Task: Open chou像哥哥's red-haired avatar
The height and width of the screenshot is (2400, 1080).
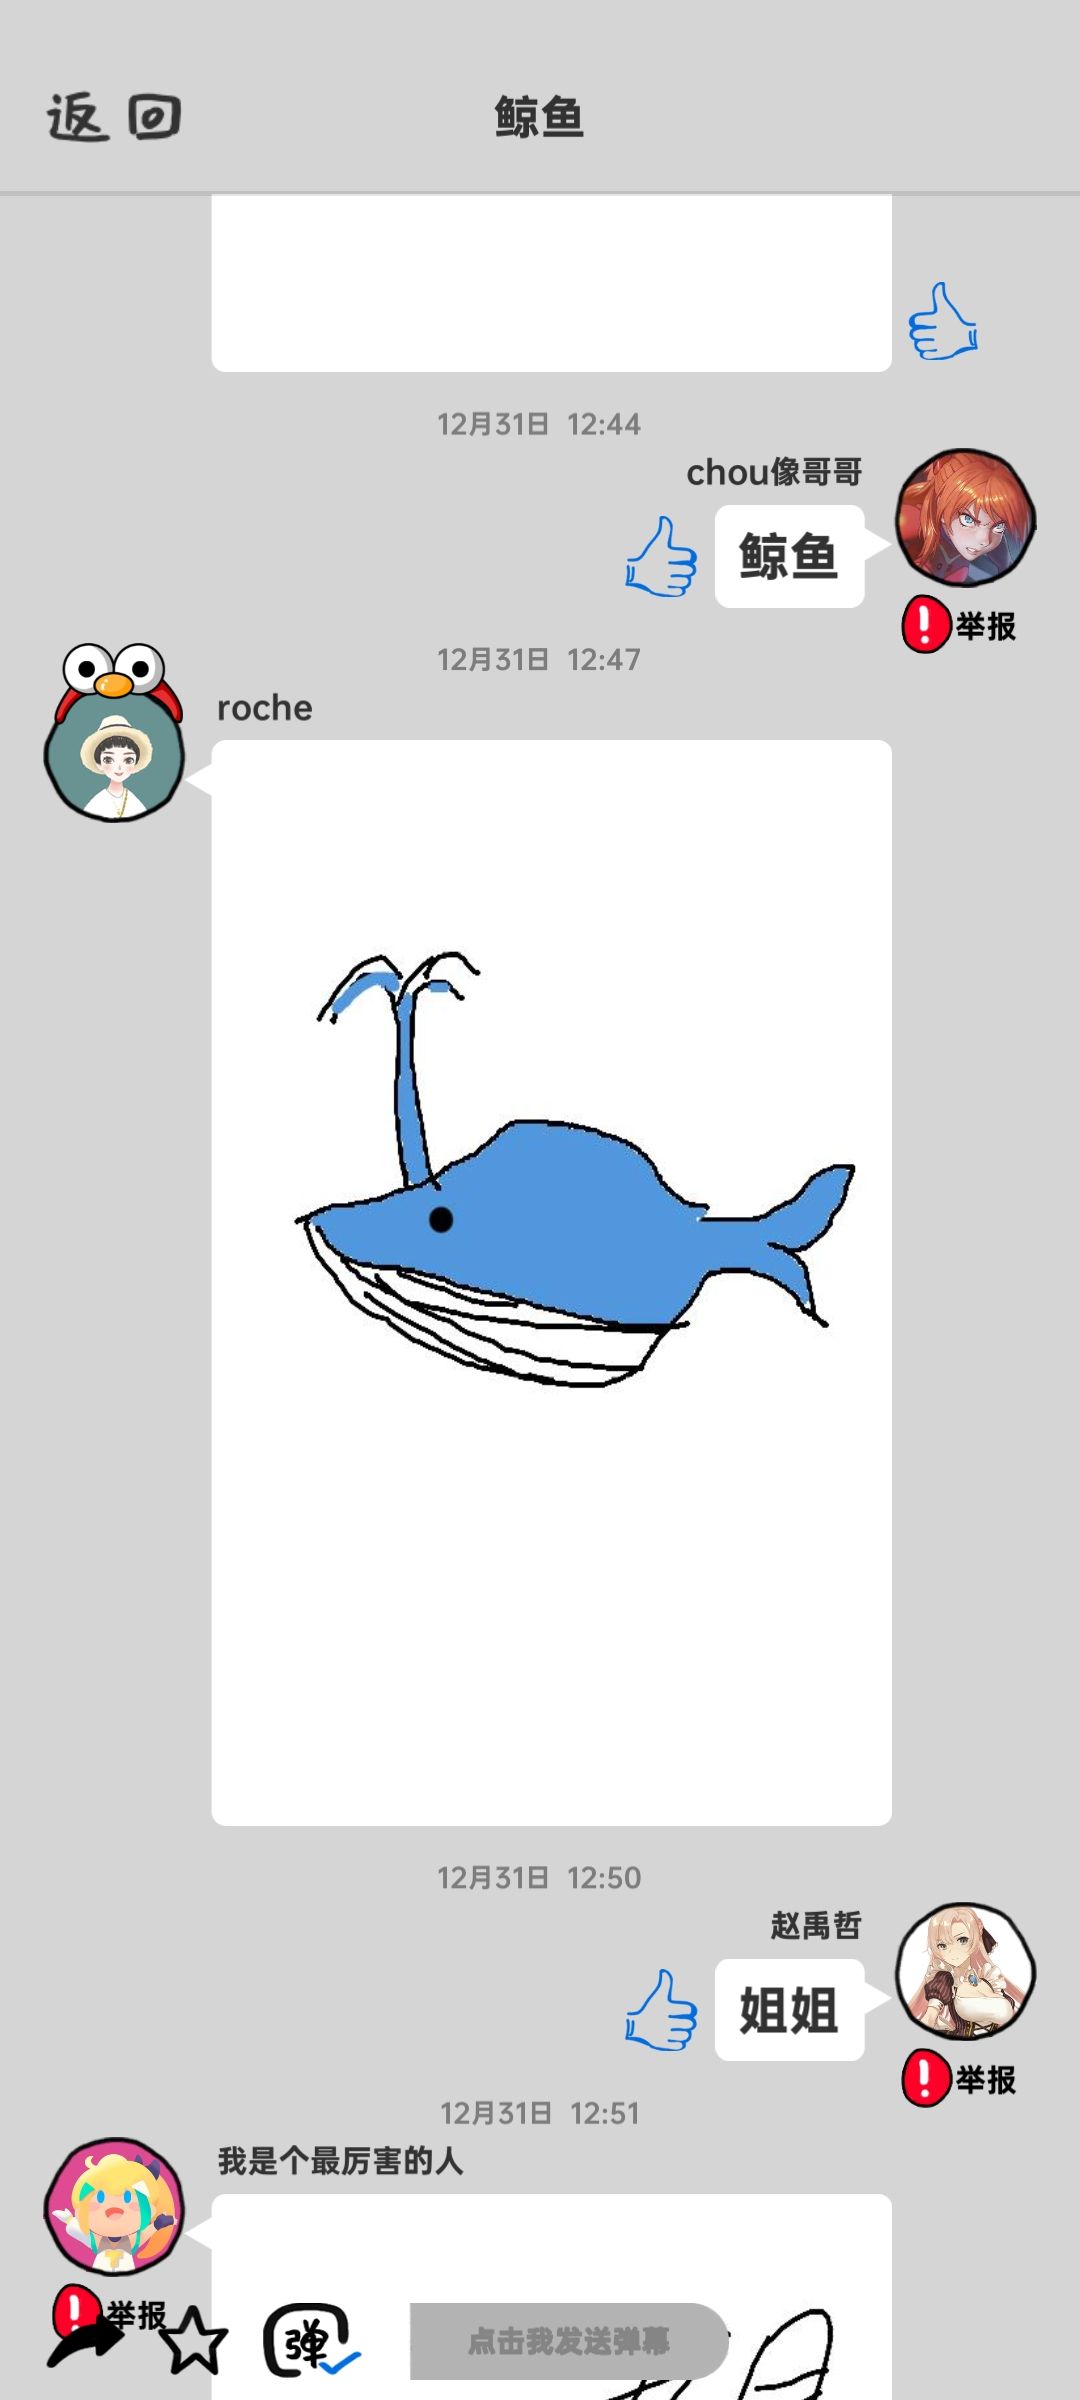Action: click(965, 517)
